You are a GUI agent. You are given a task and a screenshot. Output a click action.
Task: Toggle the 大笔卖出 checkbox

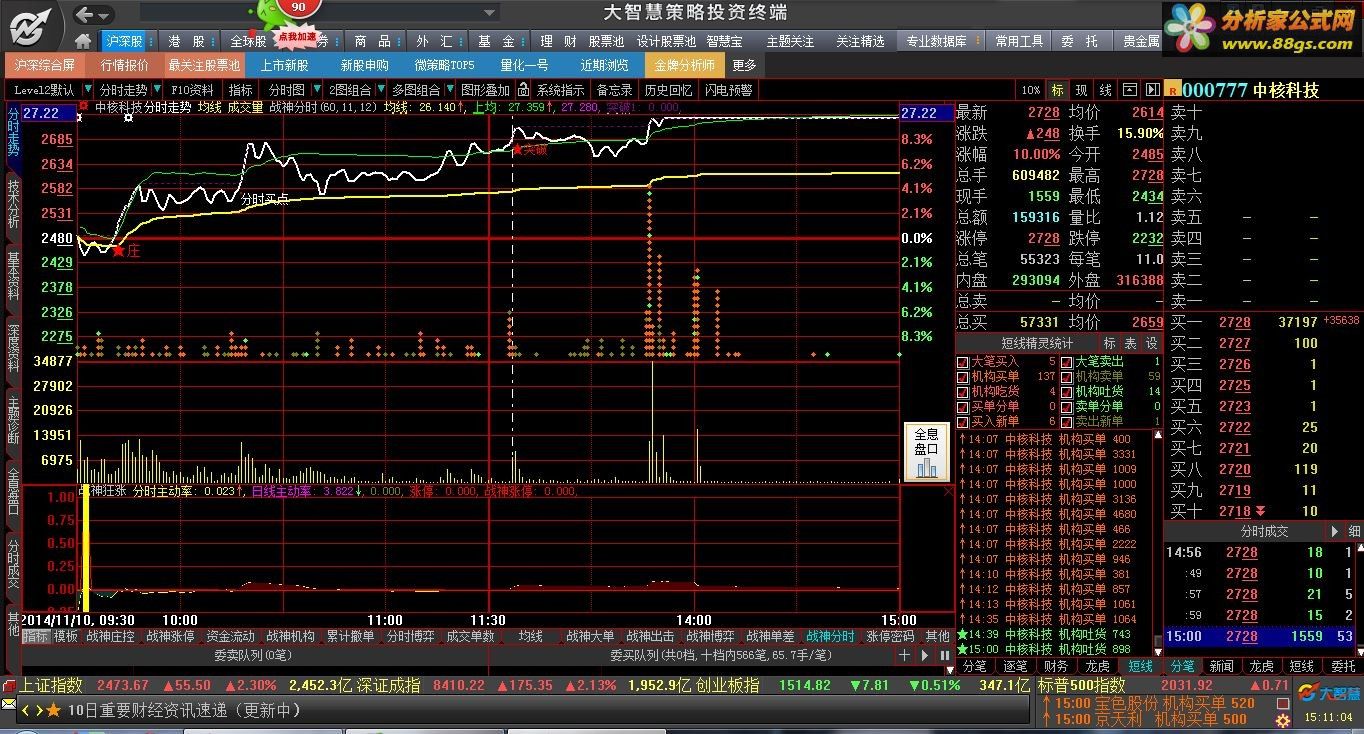pos(1067,362)
